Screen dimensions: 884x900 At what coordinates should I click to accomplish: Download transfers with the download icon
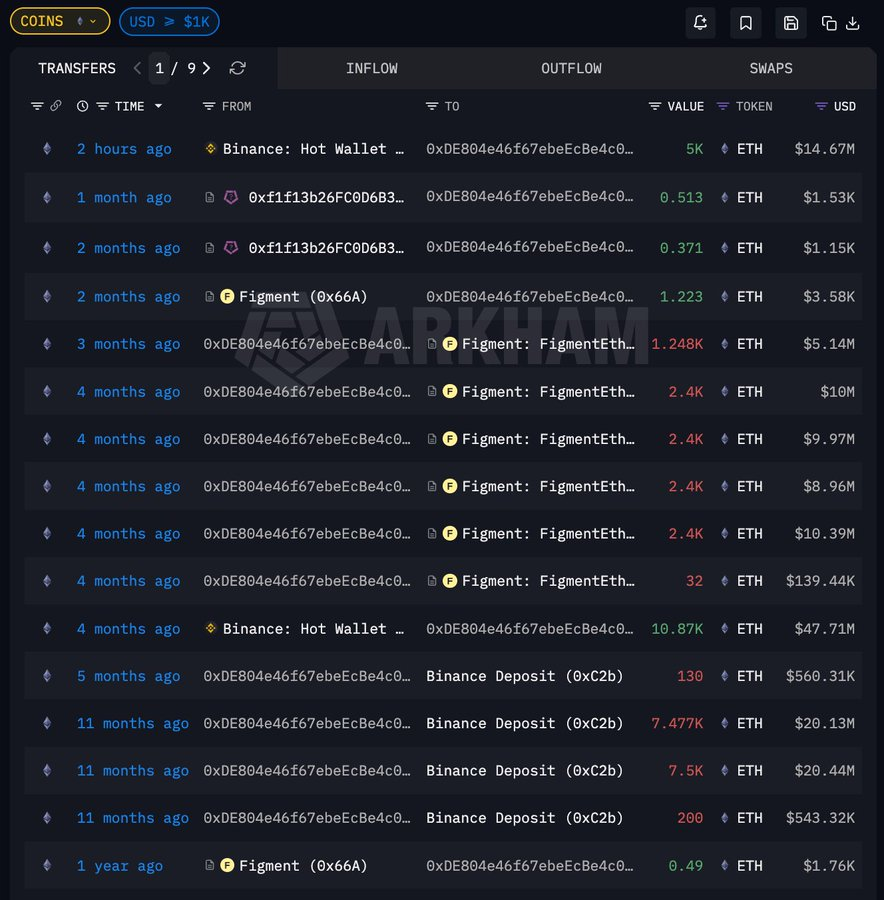tap(853, 23)
